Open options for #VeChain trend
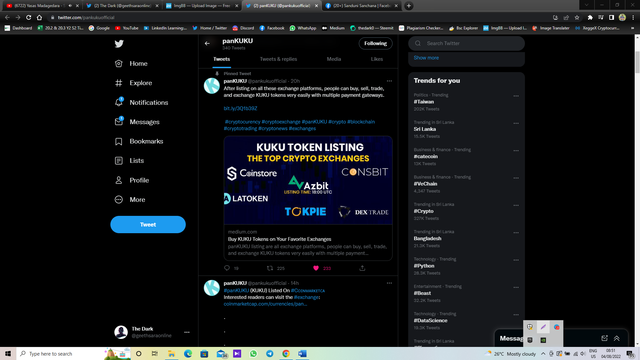Viewport: 640px width, 360px height. click(516, 178)
